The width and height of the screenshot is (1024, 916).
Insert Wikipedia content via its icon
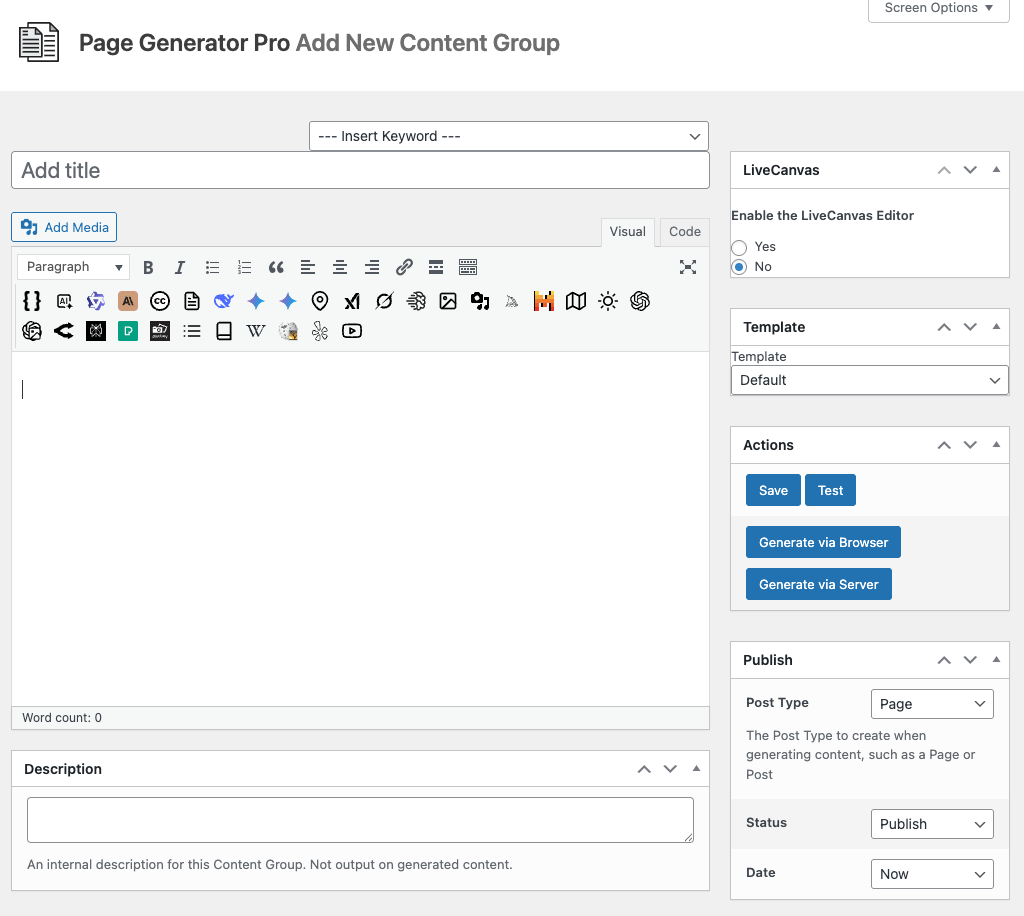[x=255, y=331]
